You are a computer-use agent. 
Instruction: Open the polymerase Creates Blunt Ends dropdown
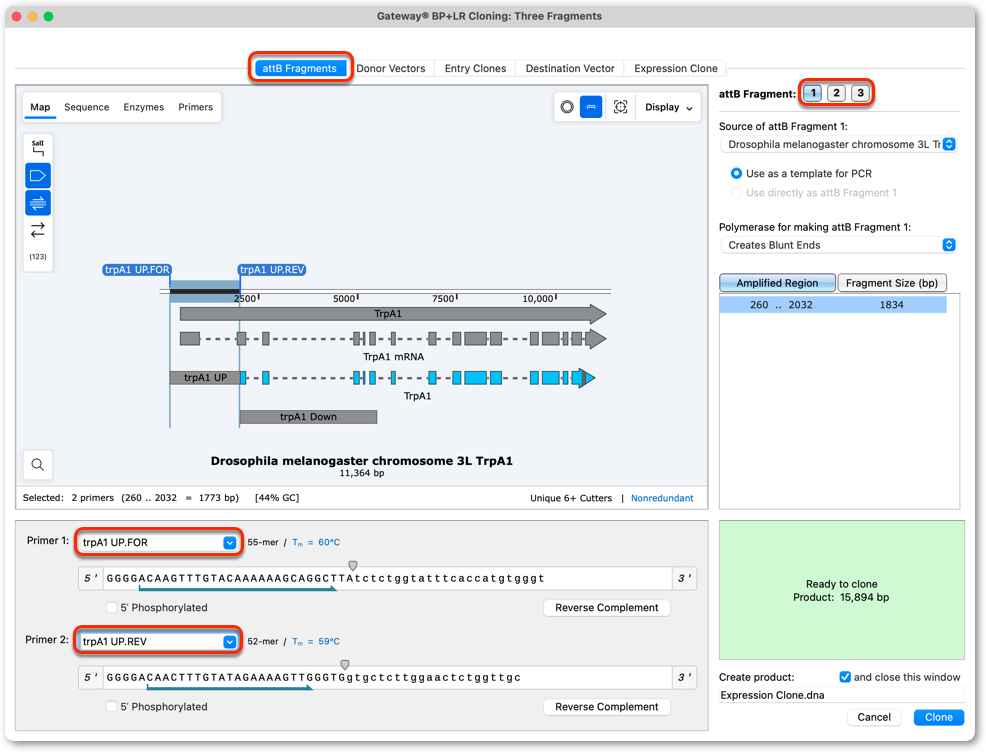pyautogui.click(x=838, y=245)
